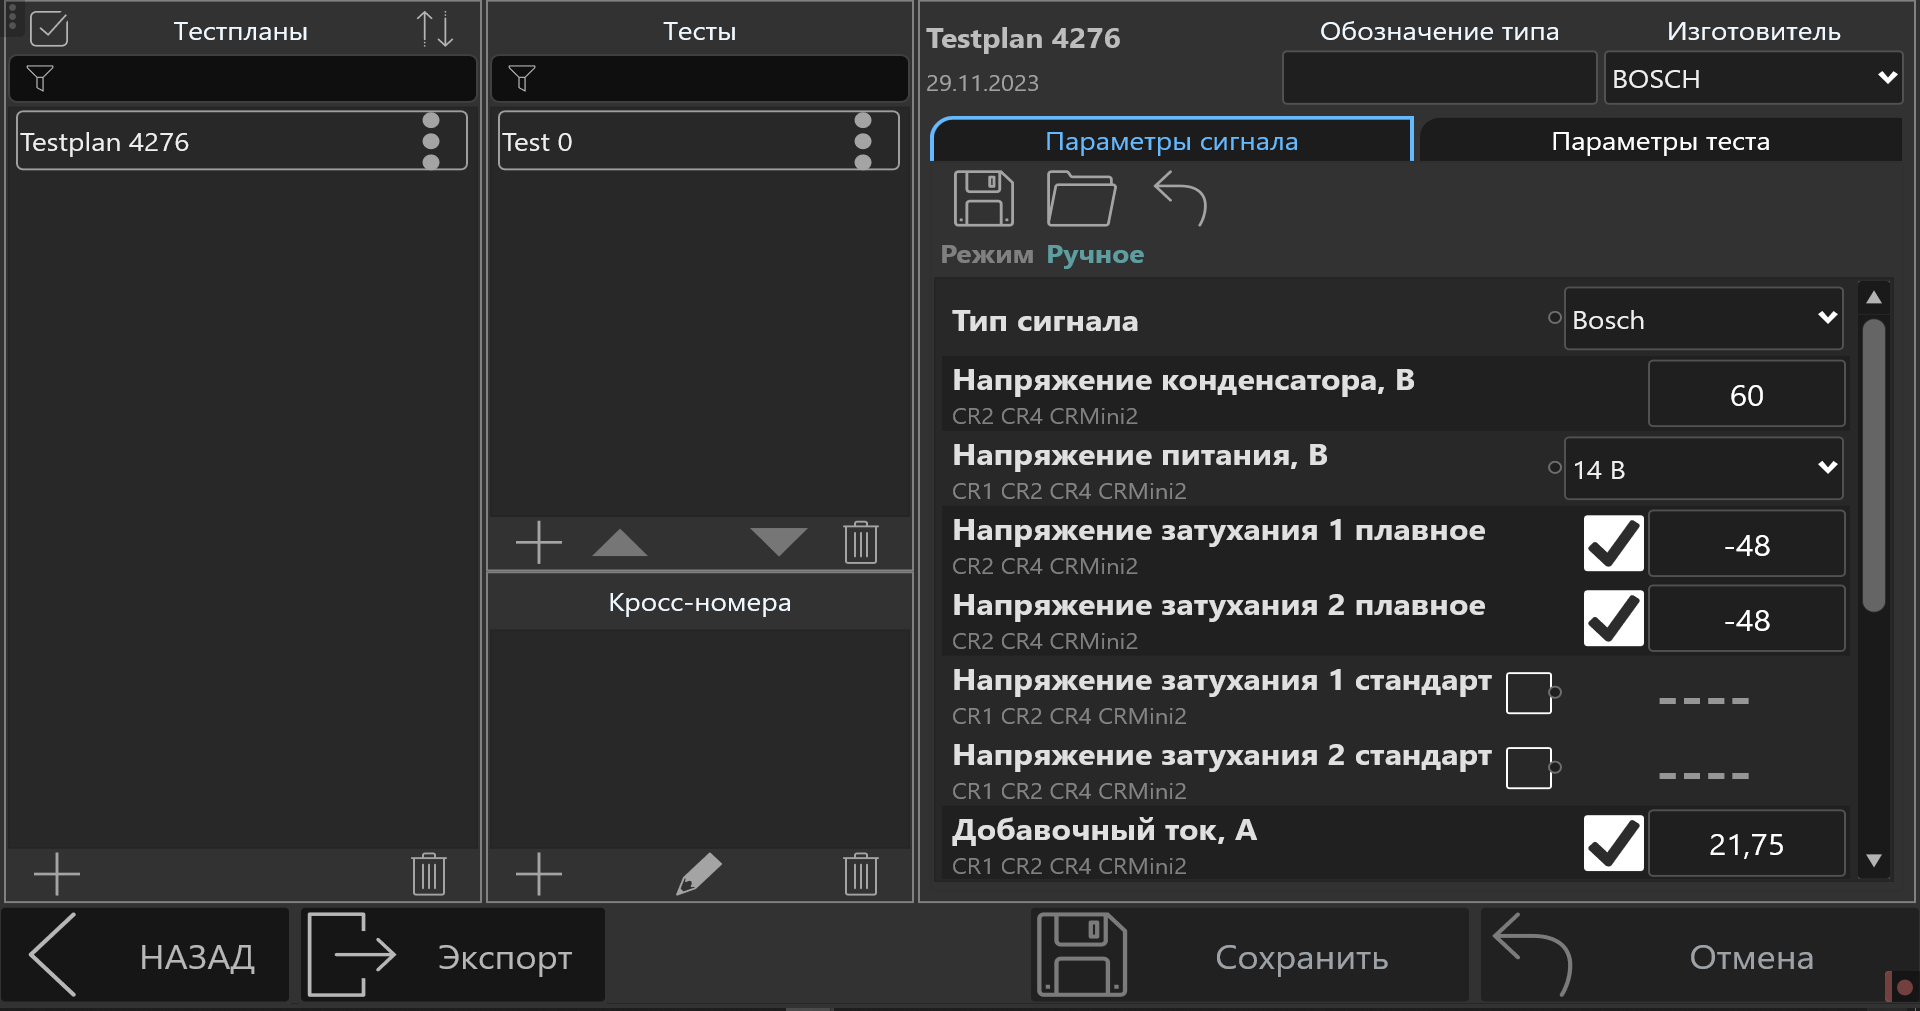Click the date 29.11.2023
Image resolution: width=1920 pixels, height=1011 pixels.
[982, 83]
